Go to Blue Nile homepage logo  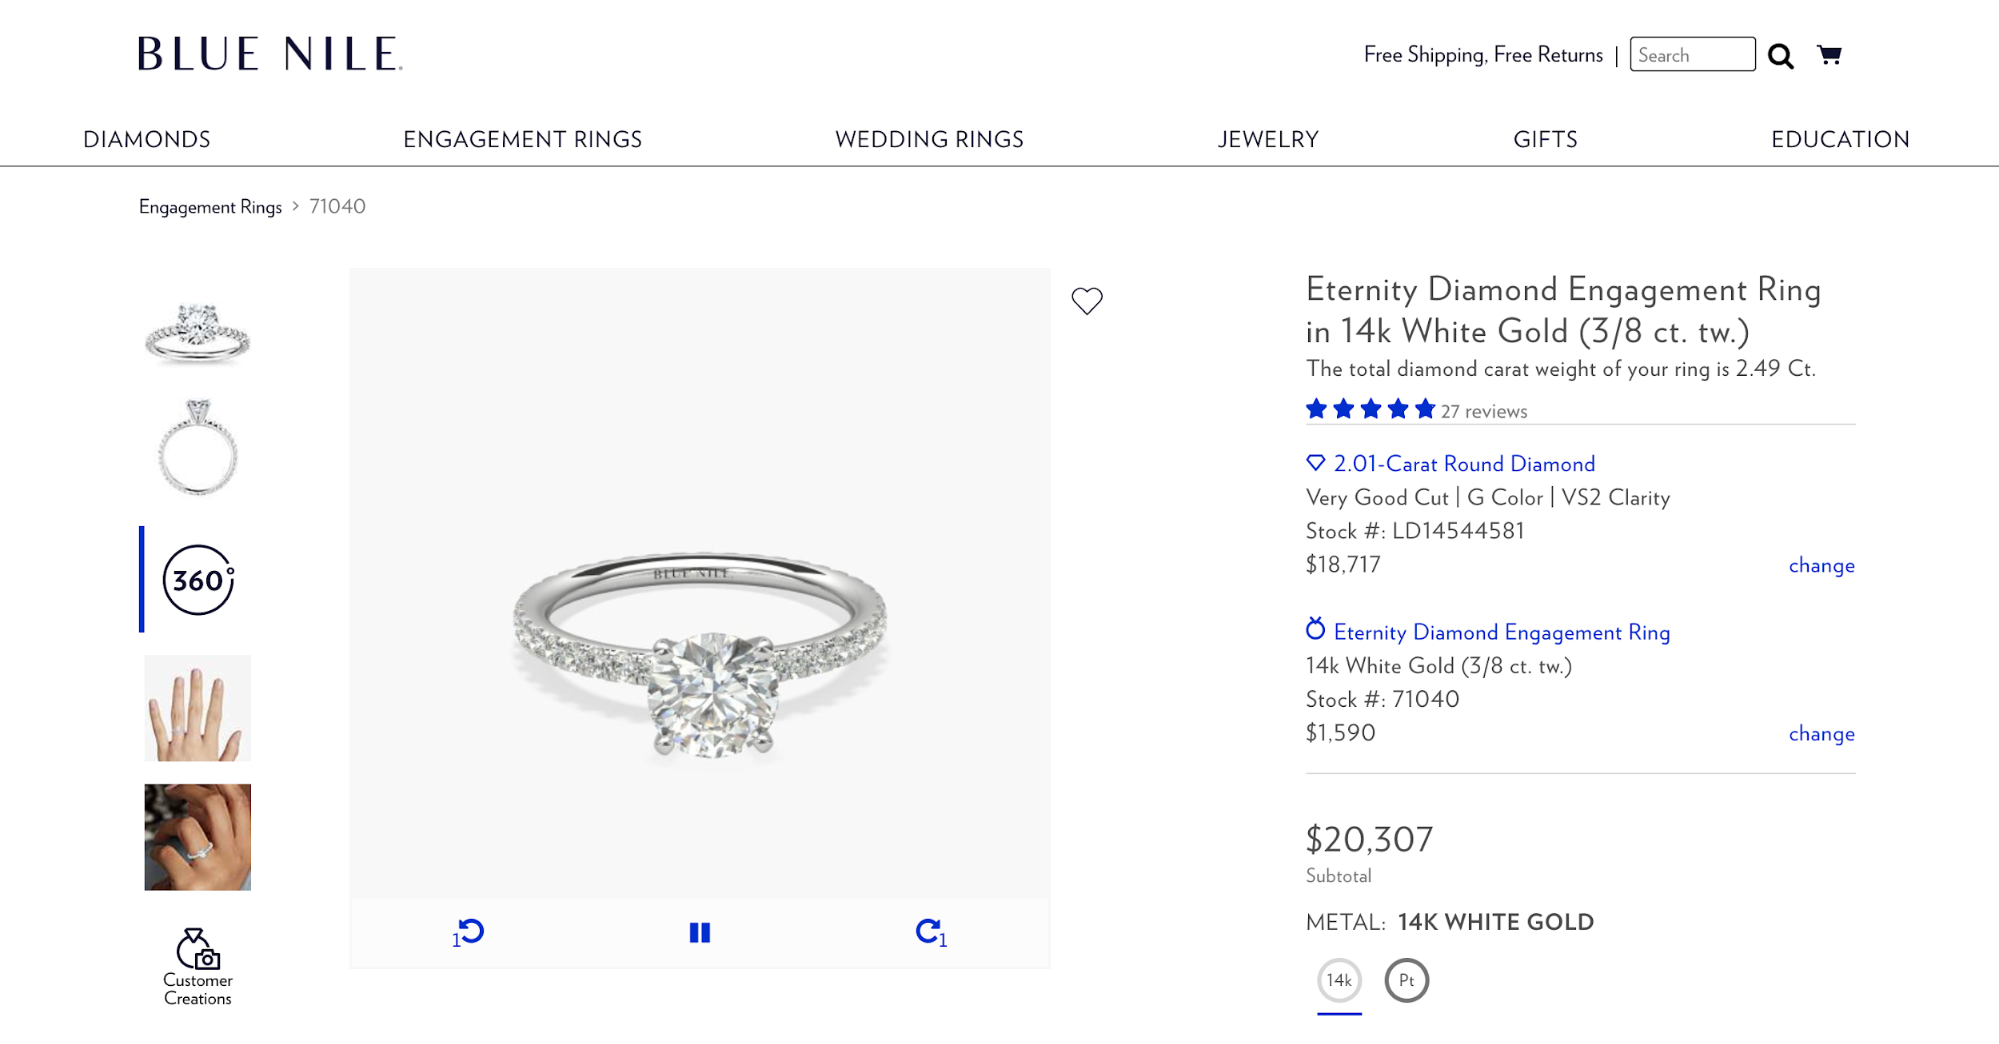pyautogui.click(x=270, y=54)
